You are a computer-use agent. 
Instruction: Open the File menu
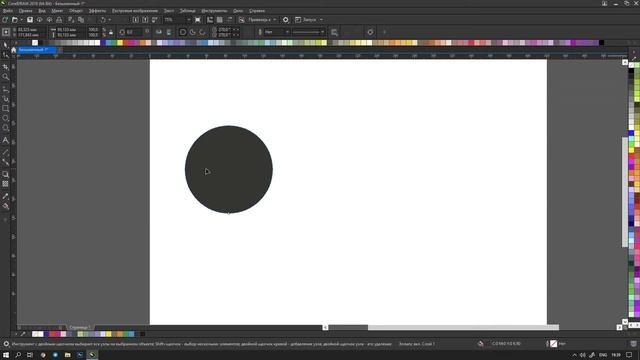pos(7,11)
